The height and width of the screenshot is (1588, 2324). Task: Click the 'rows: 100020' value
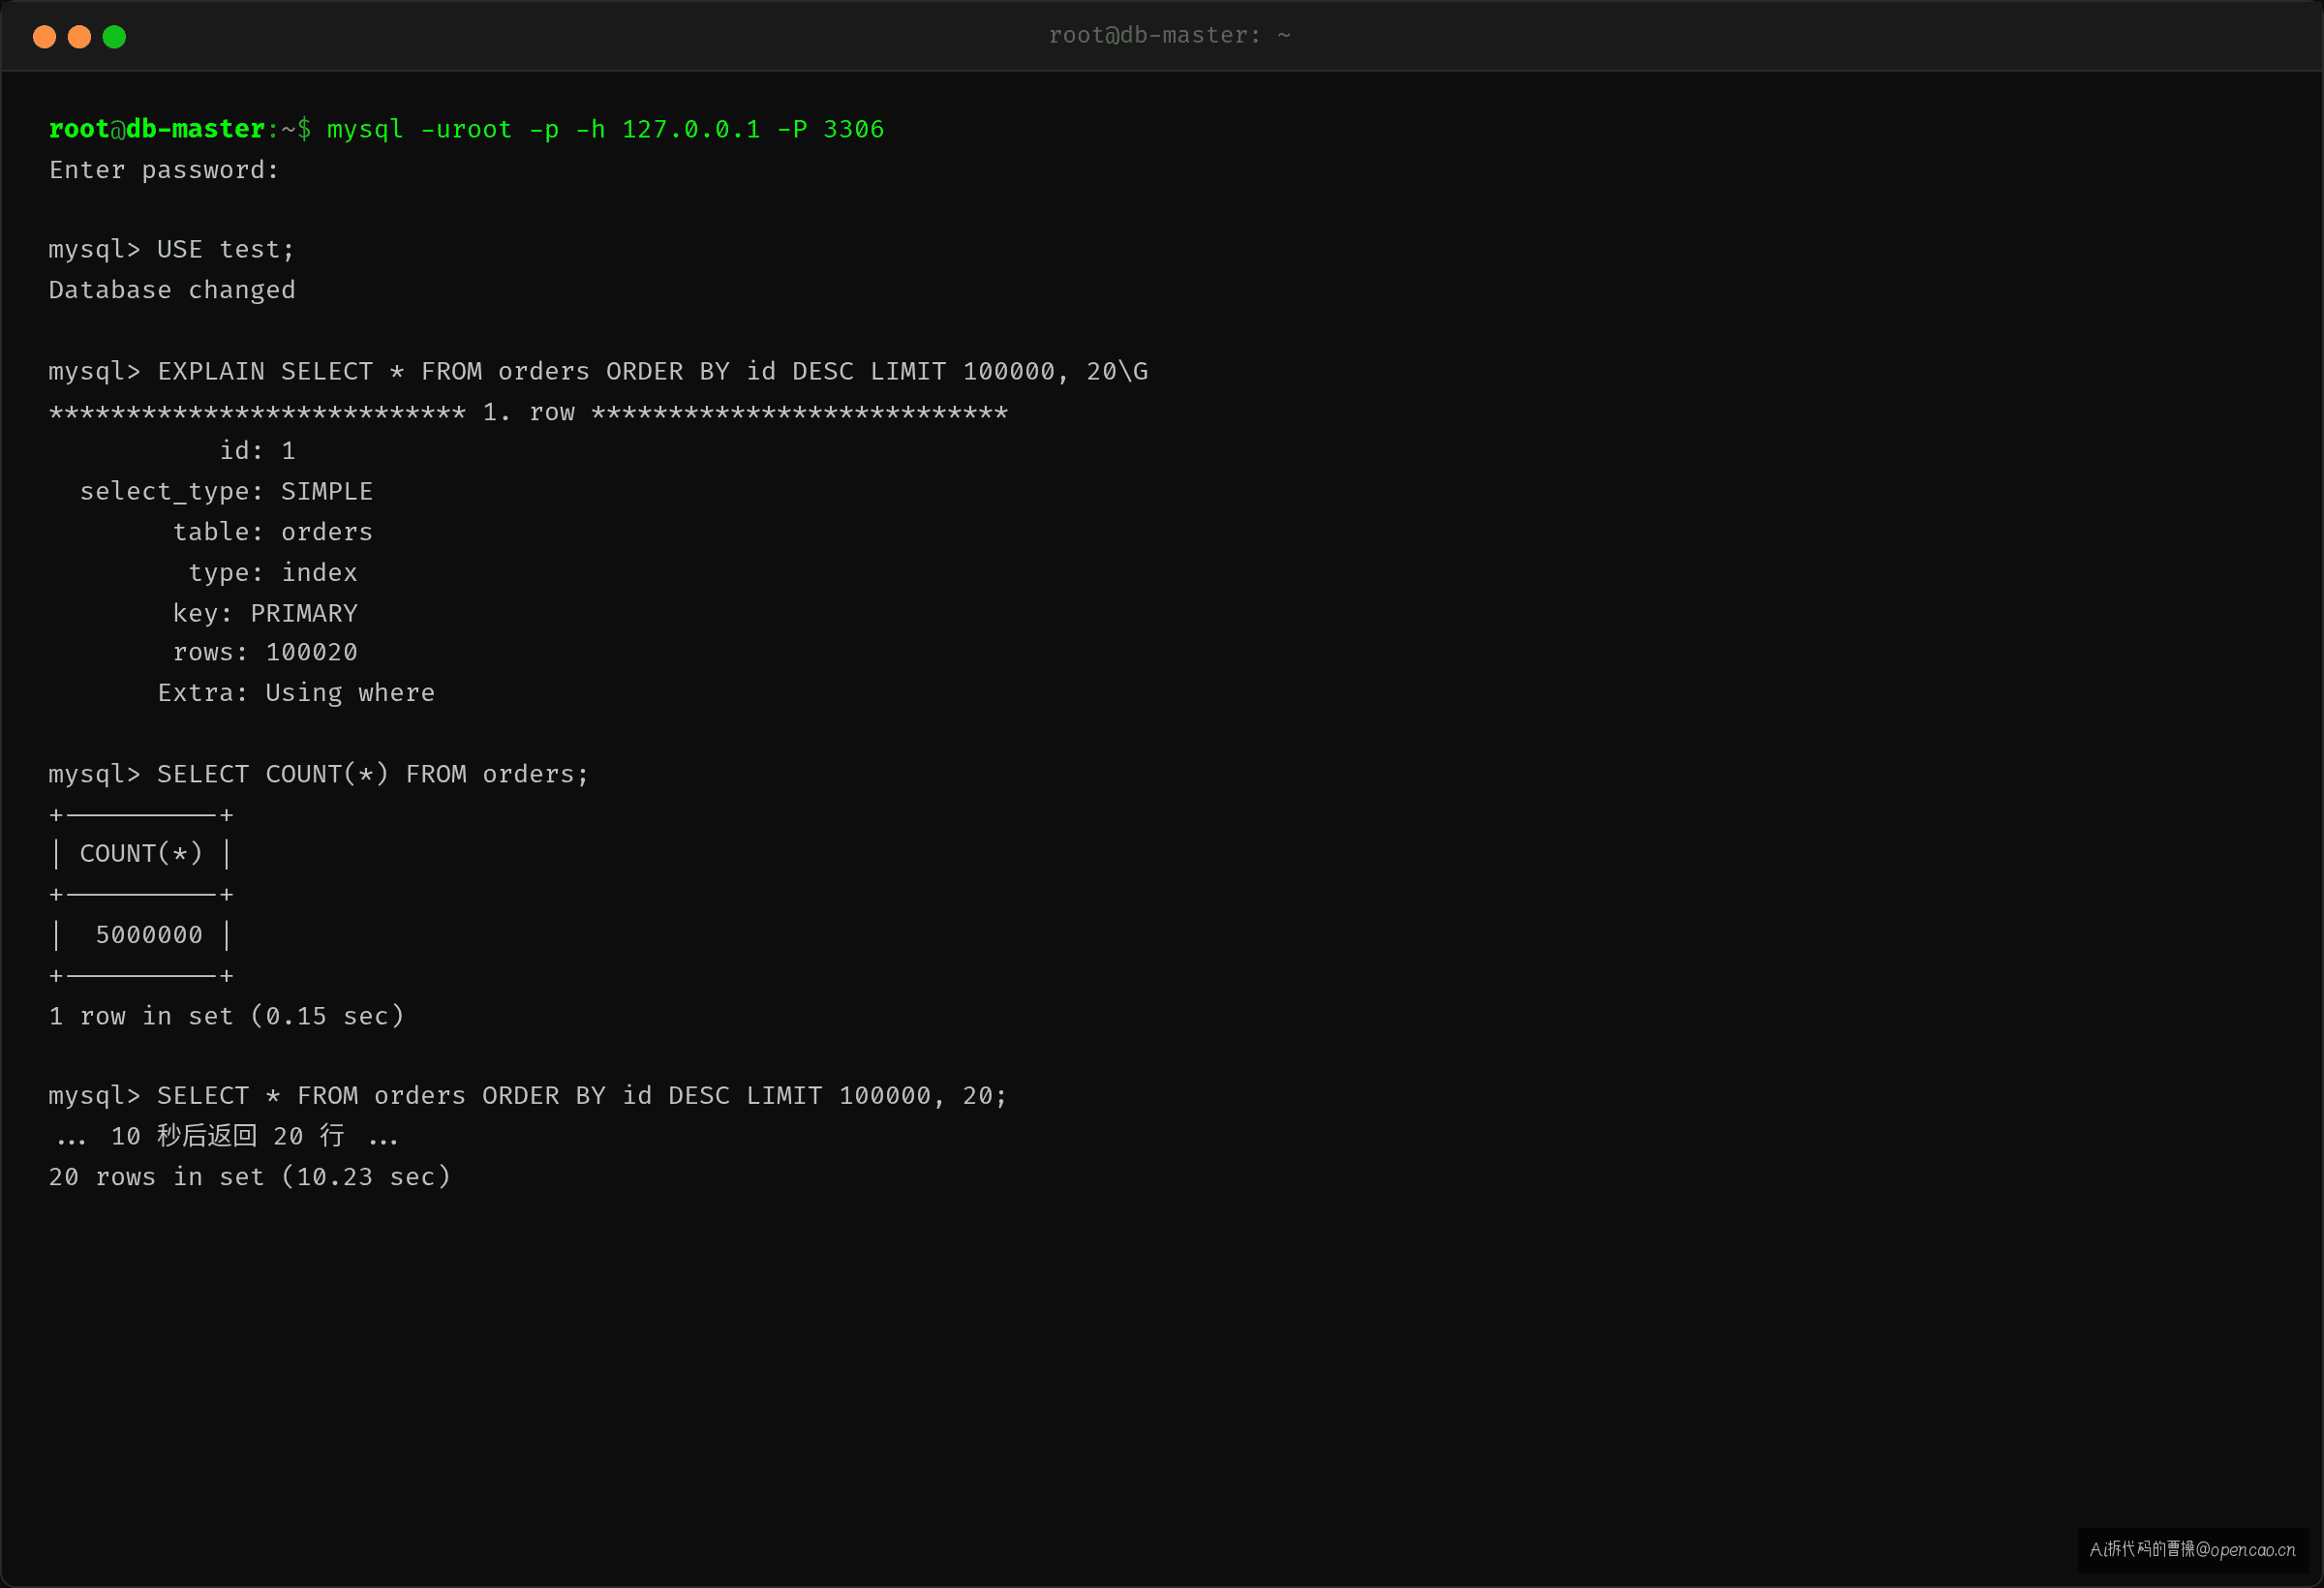tap(265, 652)
